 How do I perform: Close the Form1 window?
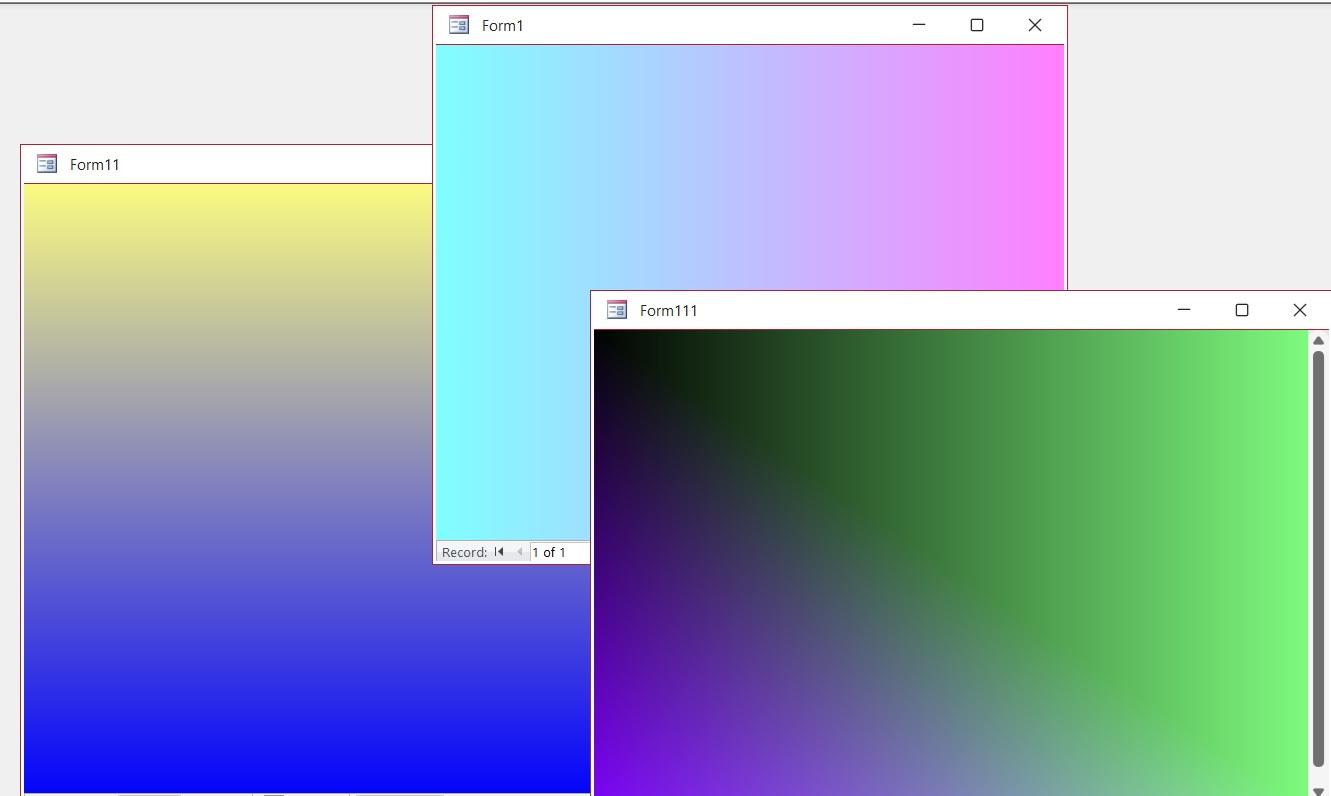pyautogui.click(x=1035, y=25)
